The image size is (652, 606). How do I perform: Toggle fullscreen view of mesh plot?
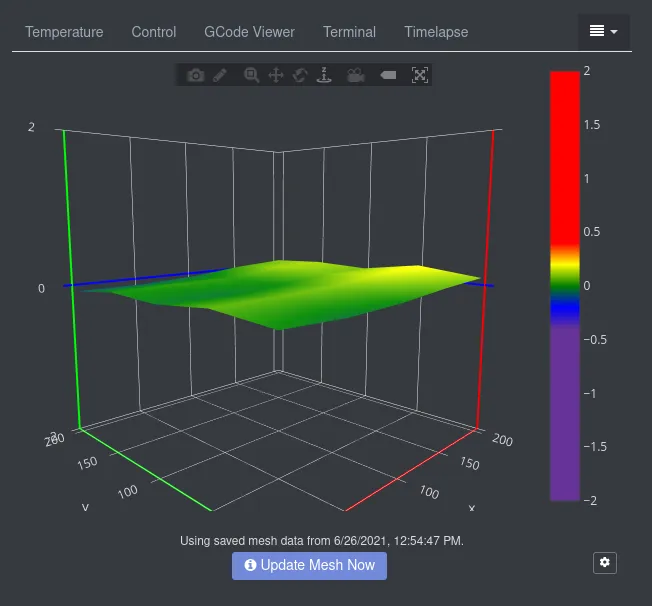click(x=420, y=75)
